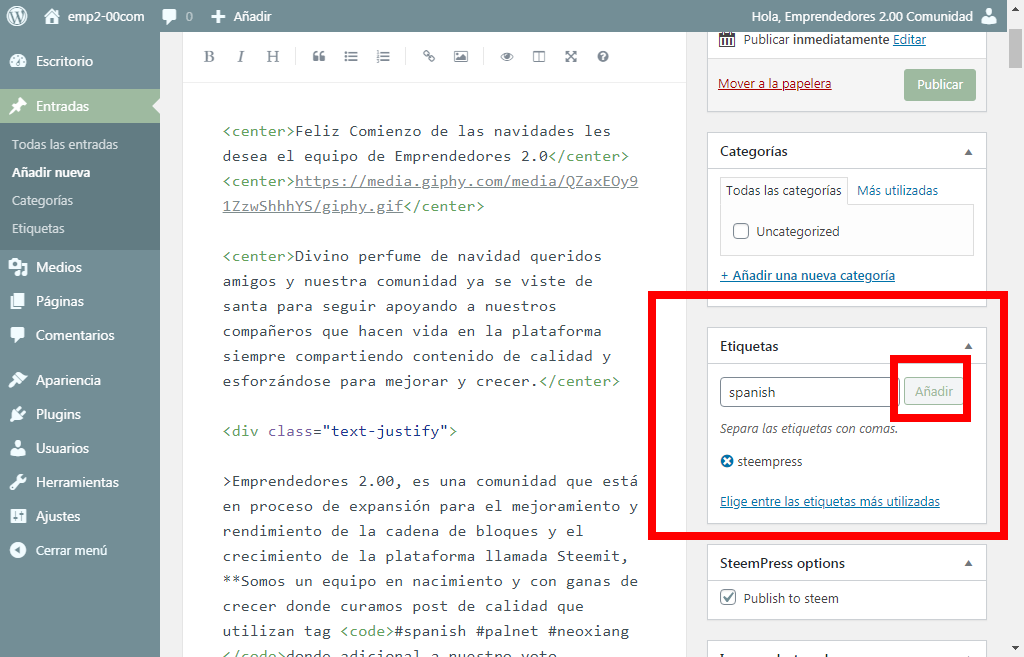The image size is (1024, 657).
Task: Open Ajustes menu
Action: point(80,516)
